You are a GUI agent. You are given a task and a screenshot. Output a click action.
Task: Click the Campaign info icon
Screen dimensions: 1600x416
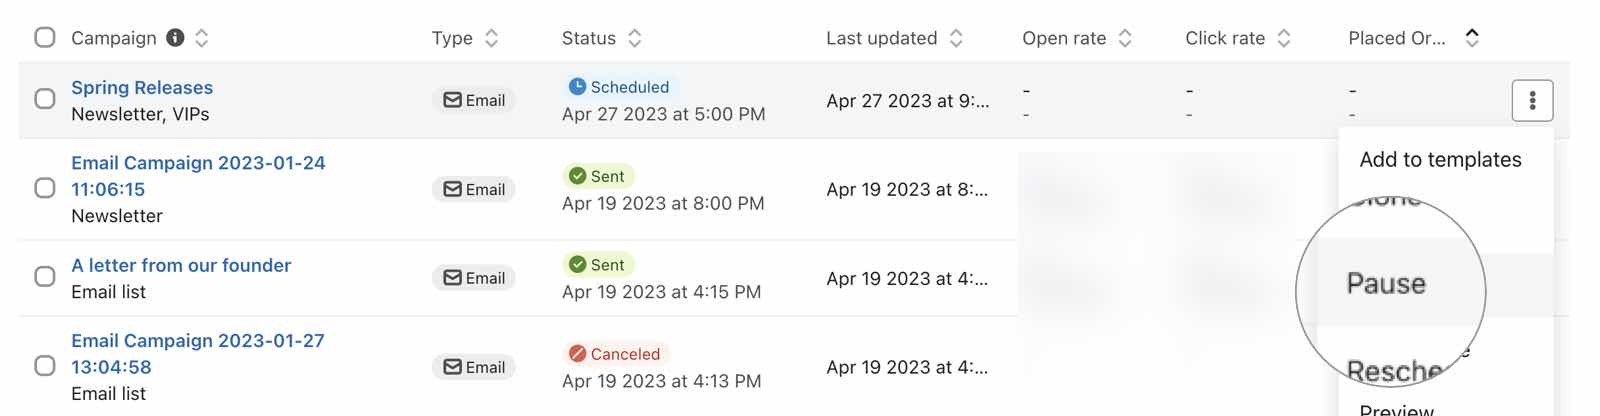point(175,38)
